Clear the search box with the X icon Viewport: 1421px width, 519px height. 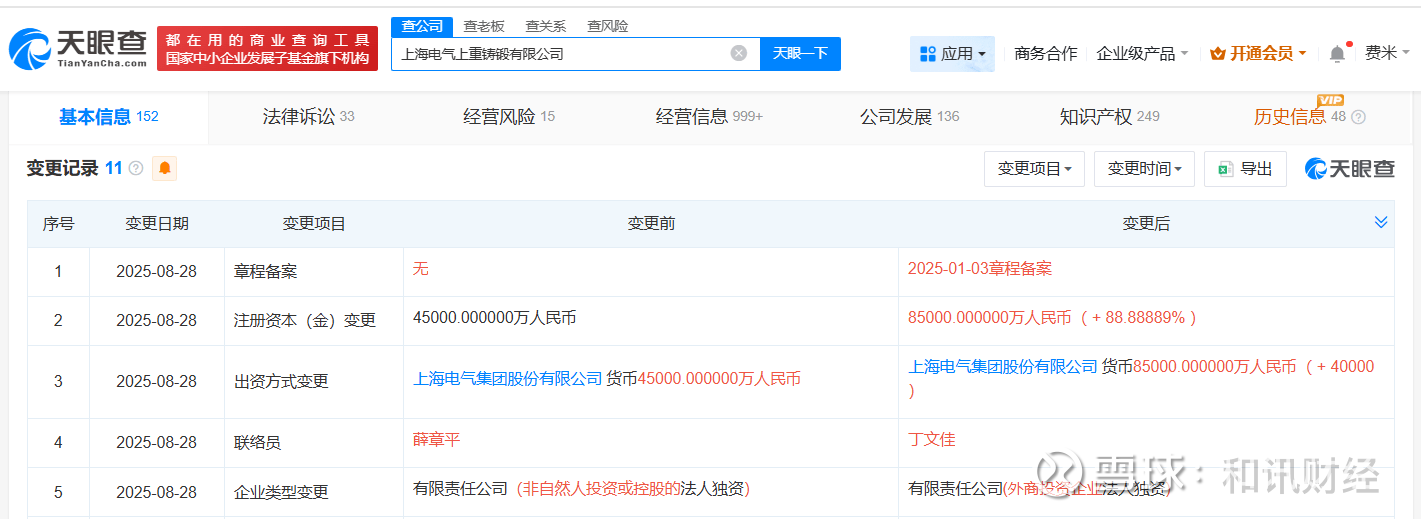pos(738,54)
